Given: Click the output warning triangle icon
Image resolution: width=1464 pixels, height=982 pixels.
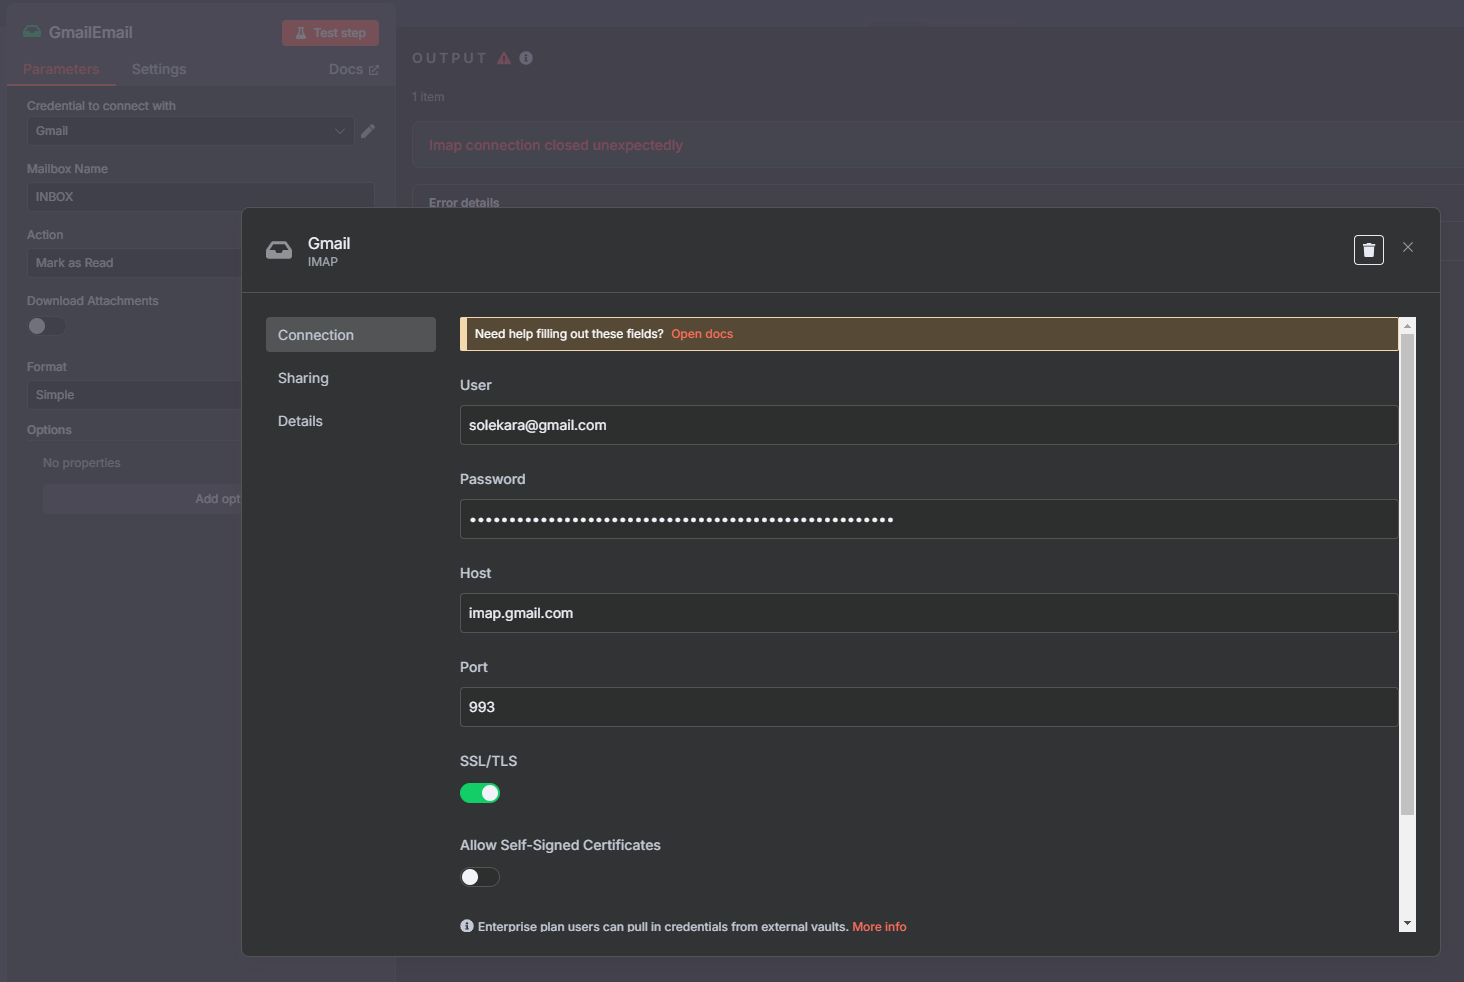Looking at the screenshot, I should (504, 58).
